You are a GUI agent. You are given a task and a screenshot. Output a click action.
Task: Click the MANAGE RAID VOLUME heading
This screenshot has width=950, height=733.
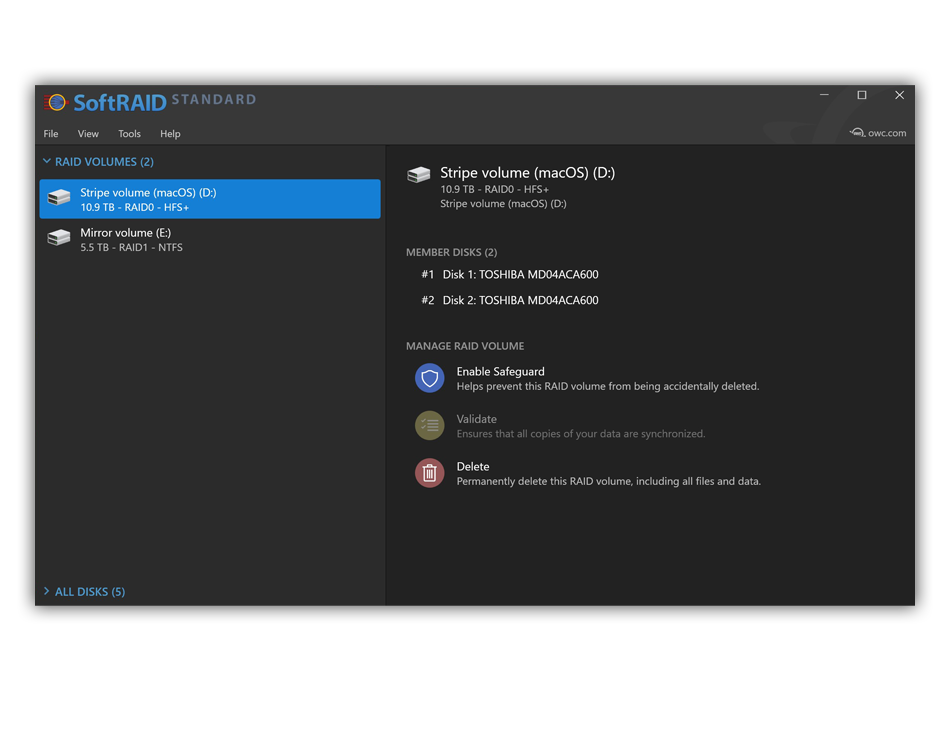click(465, 346)
